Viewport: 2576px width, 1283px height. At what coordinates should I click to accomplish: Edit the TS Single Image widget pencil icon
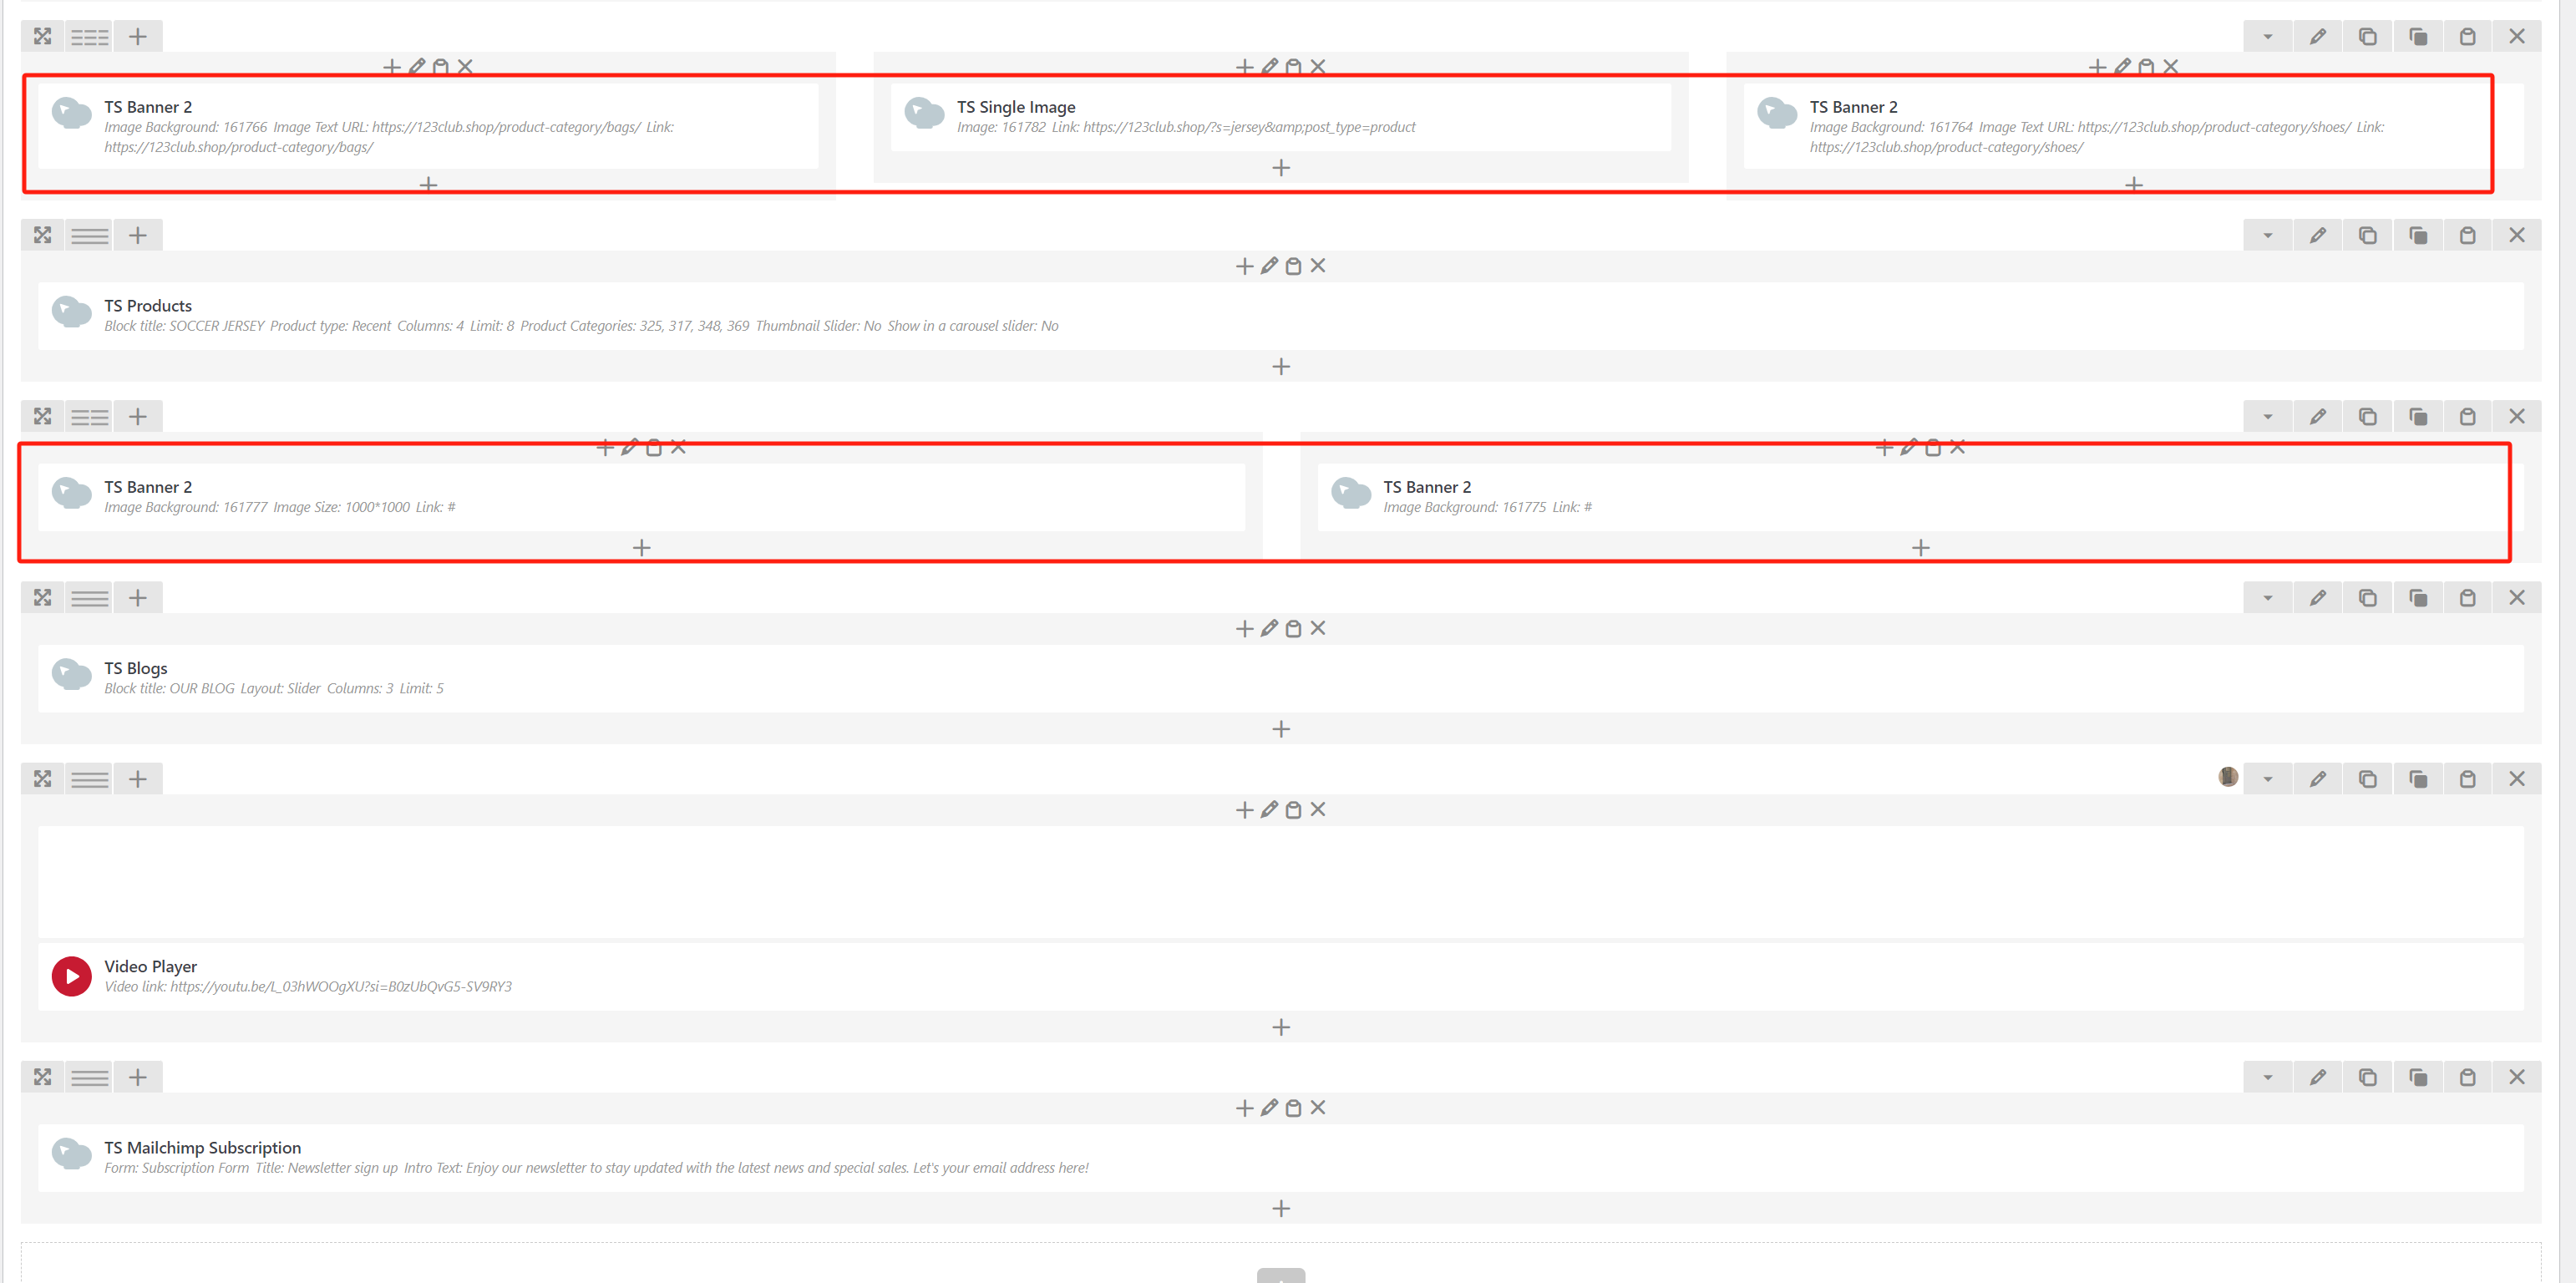coord(1269,65)
